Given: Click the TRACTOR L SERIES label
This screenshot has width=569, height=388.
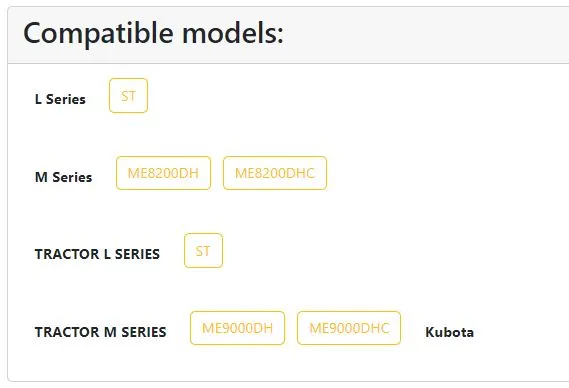Looking at the screenshot, I should pyautogui.click(x=97, y=254).
